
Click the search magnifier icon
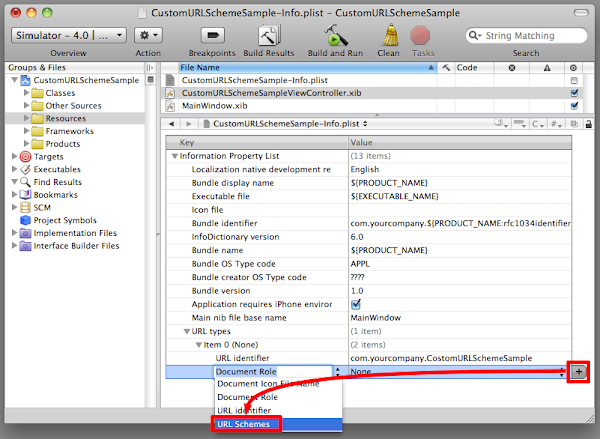pos(474,36)
